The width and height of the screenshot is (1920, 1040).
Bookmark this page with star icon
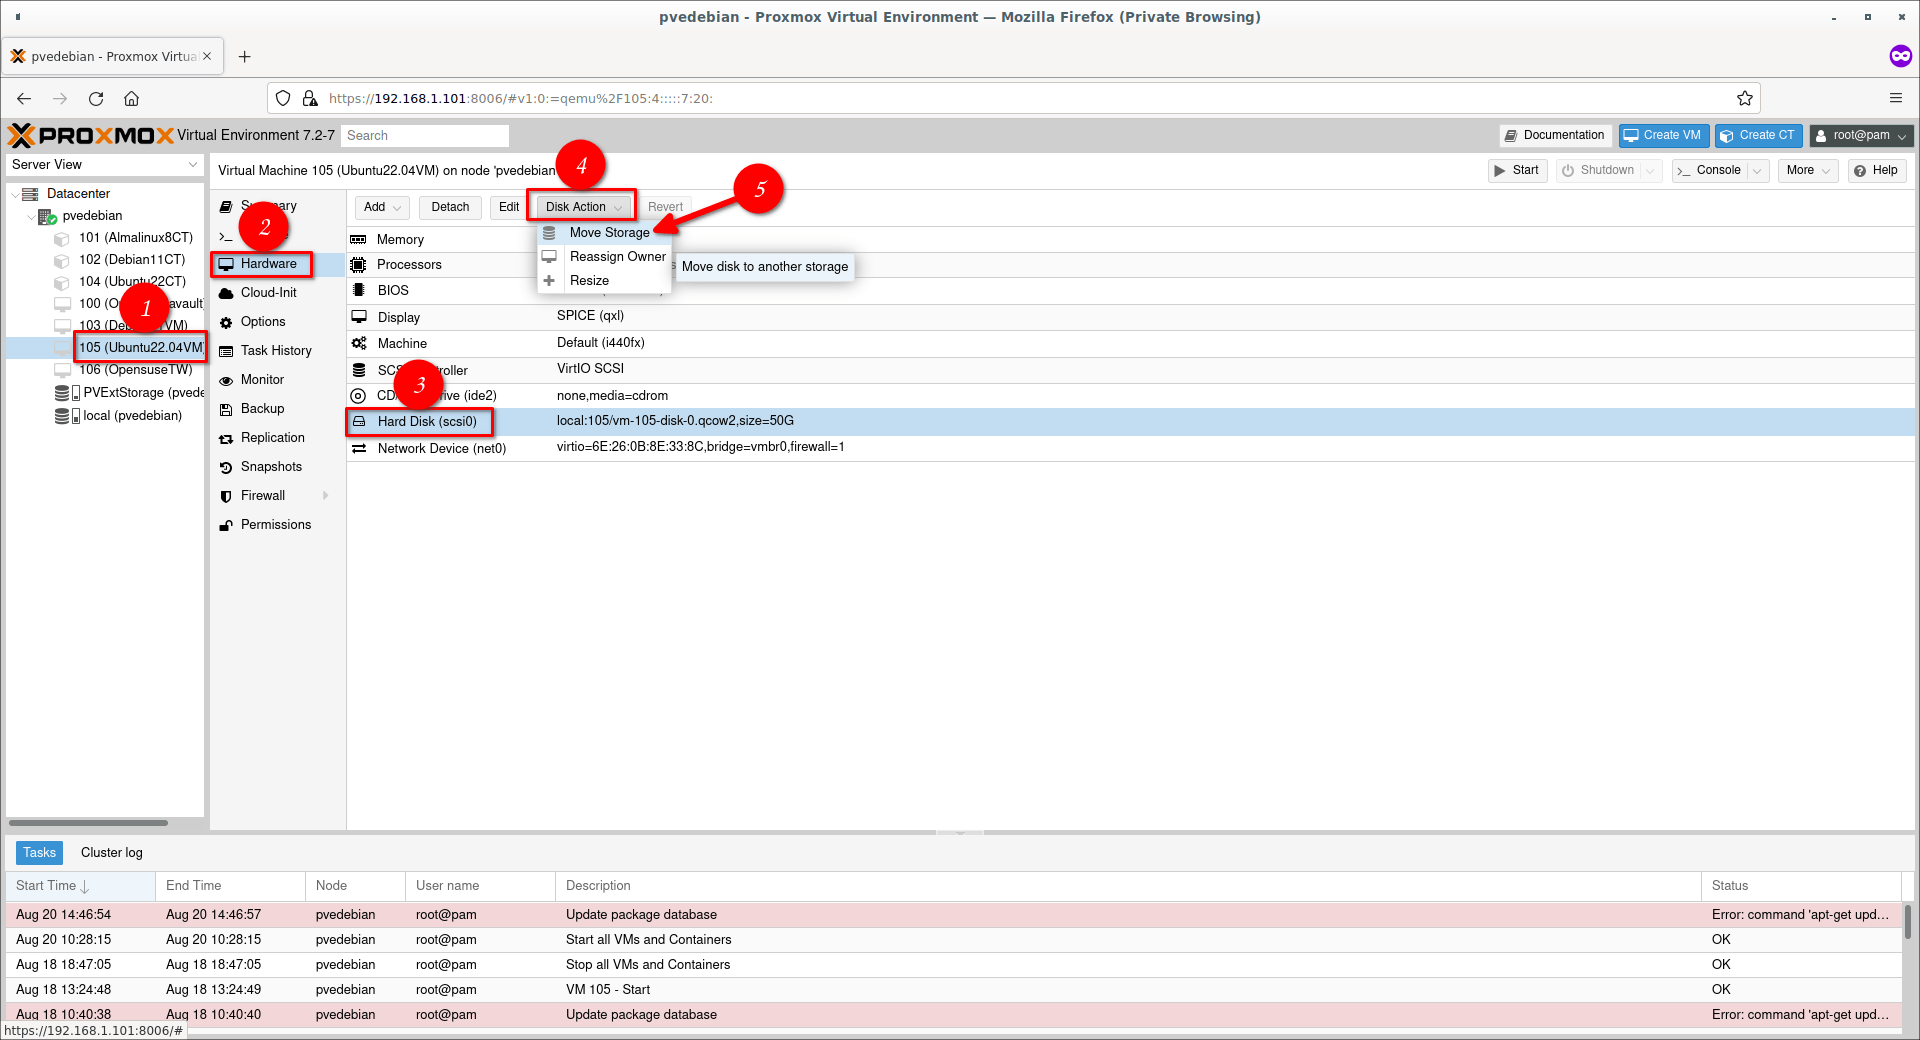tap(1745, 98)
